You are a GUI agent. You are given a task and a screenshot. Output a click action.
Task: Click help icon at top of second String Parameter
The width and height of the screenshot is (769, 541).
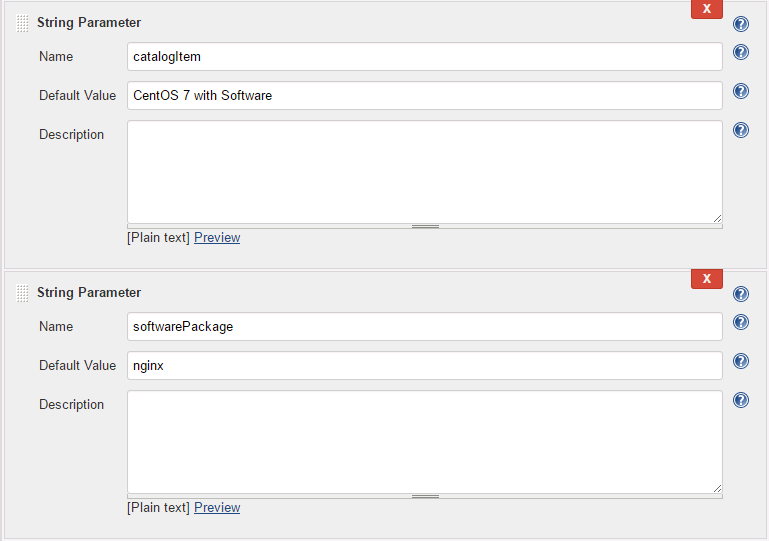click(x=741, y=294)
